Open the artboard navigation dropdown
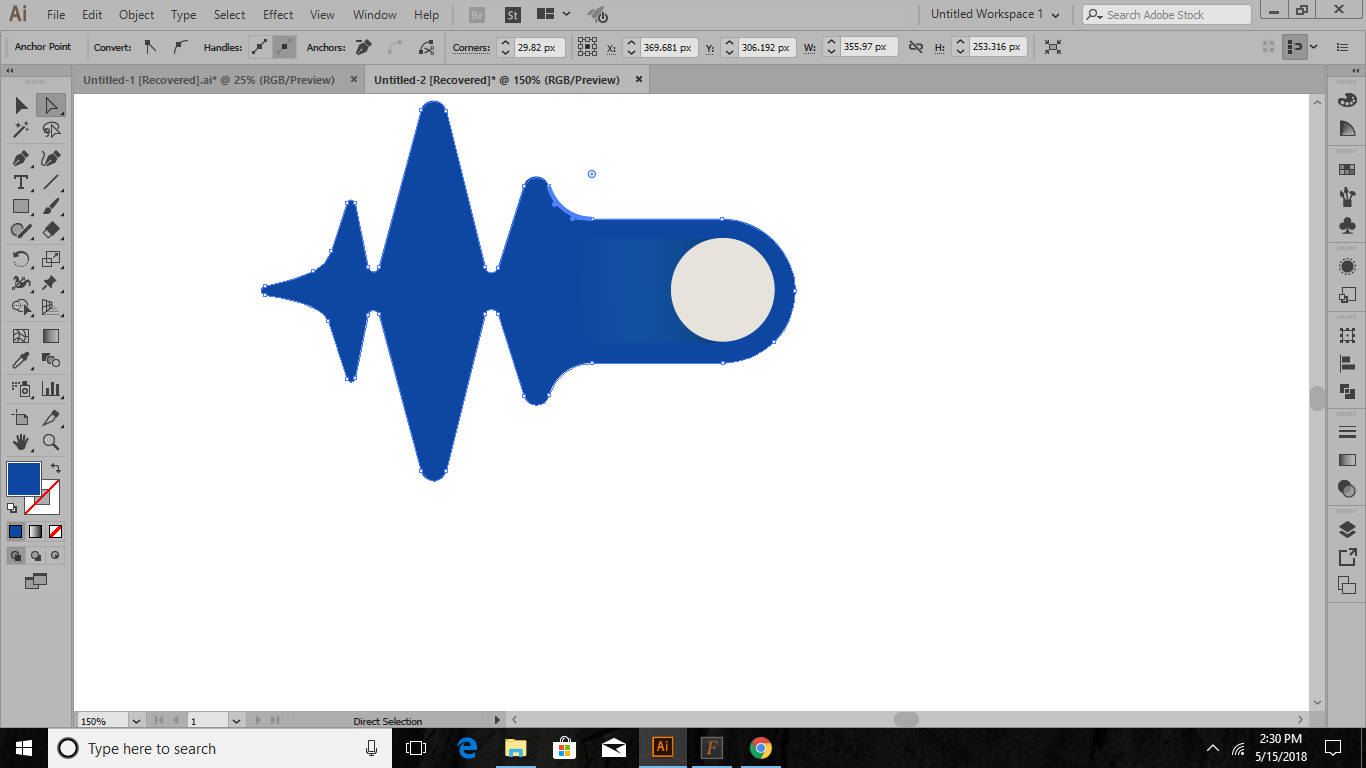 pyautogui.click(x=236, y=720)
